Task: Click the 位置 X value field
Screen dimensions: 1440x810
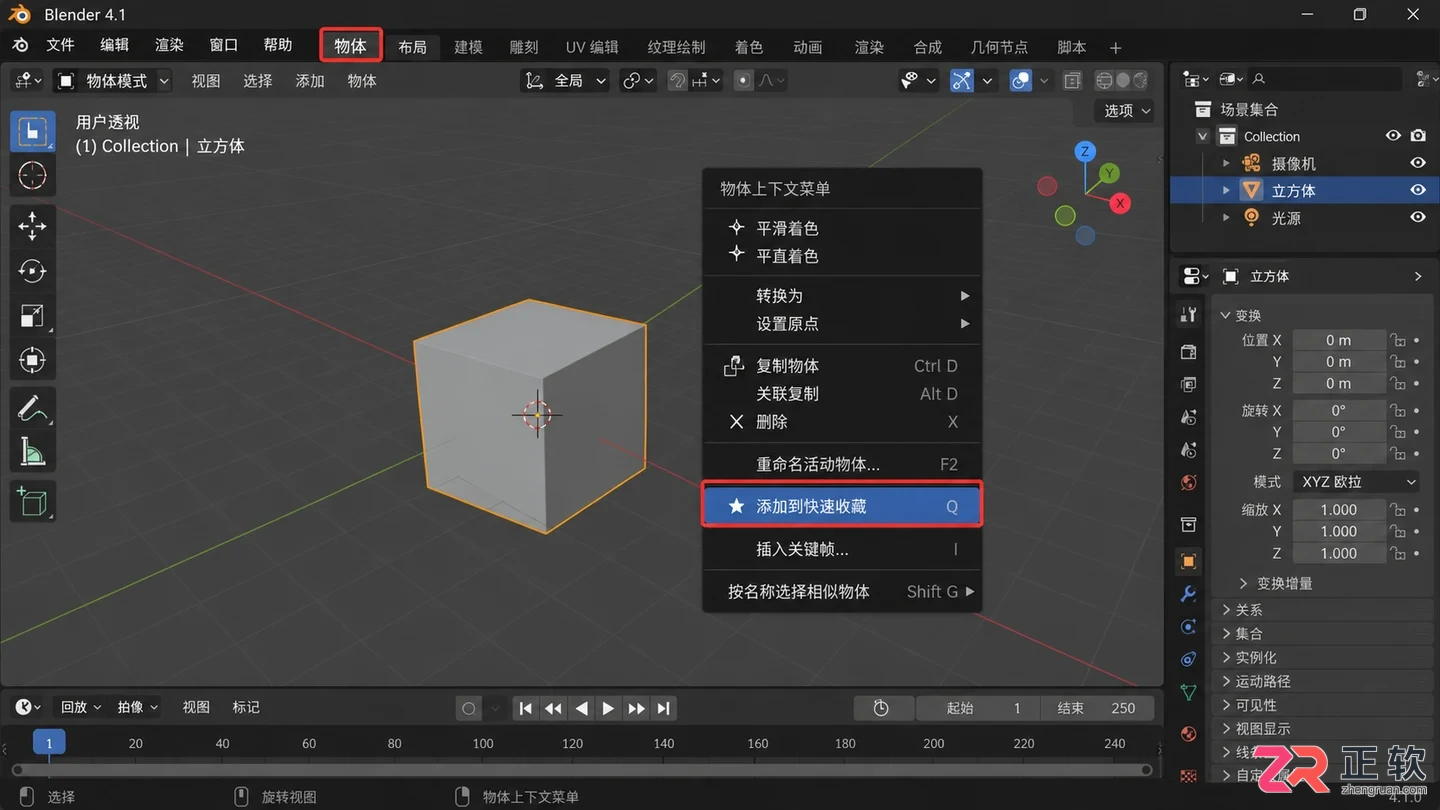Action: (x=1338, y=340)
